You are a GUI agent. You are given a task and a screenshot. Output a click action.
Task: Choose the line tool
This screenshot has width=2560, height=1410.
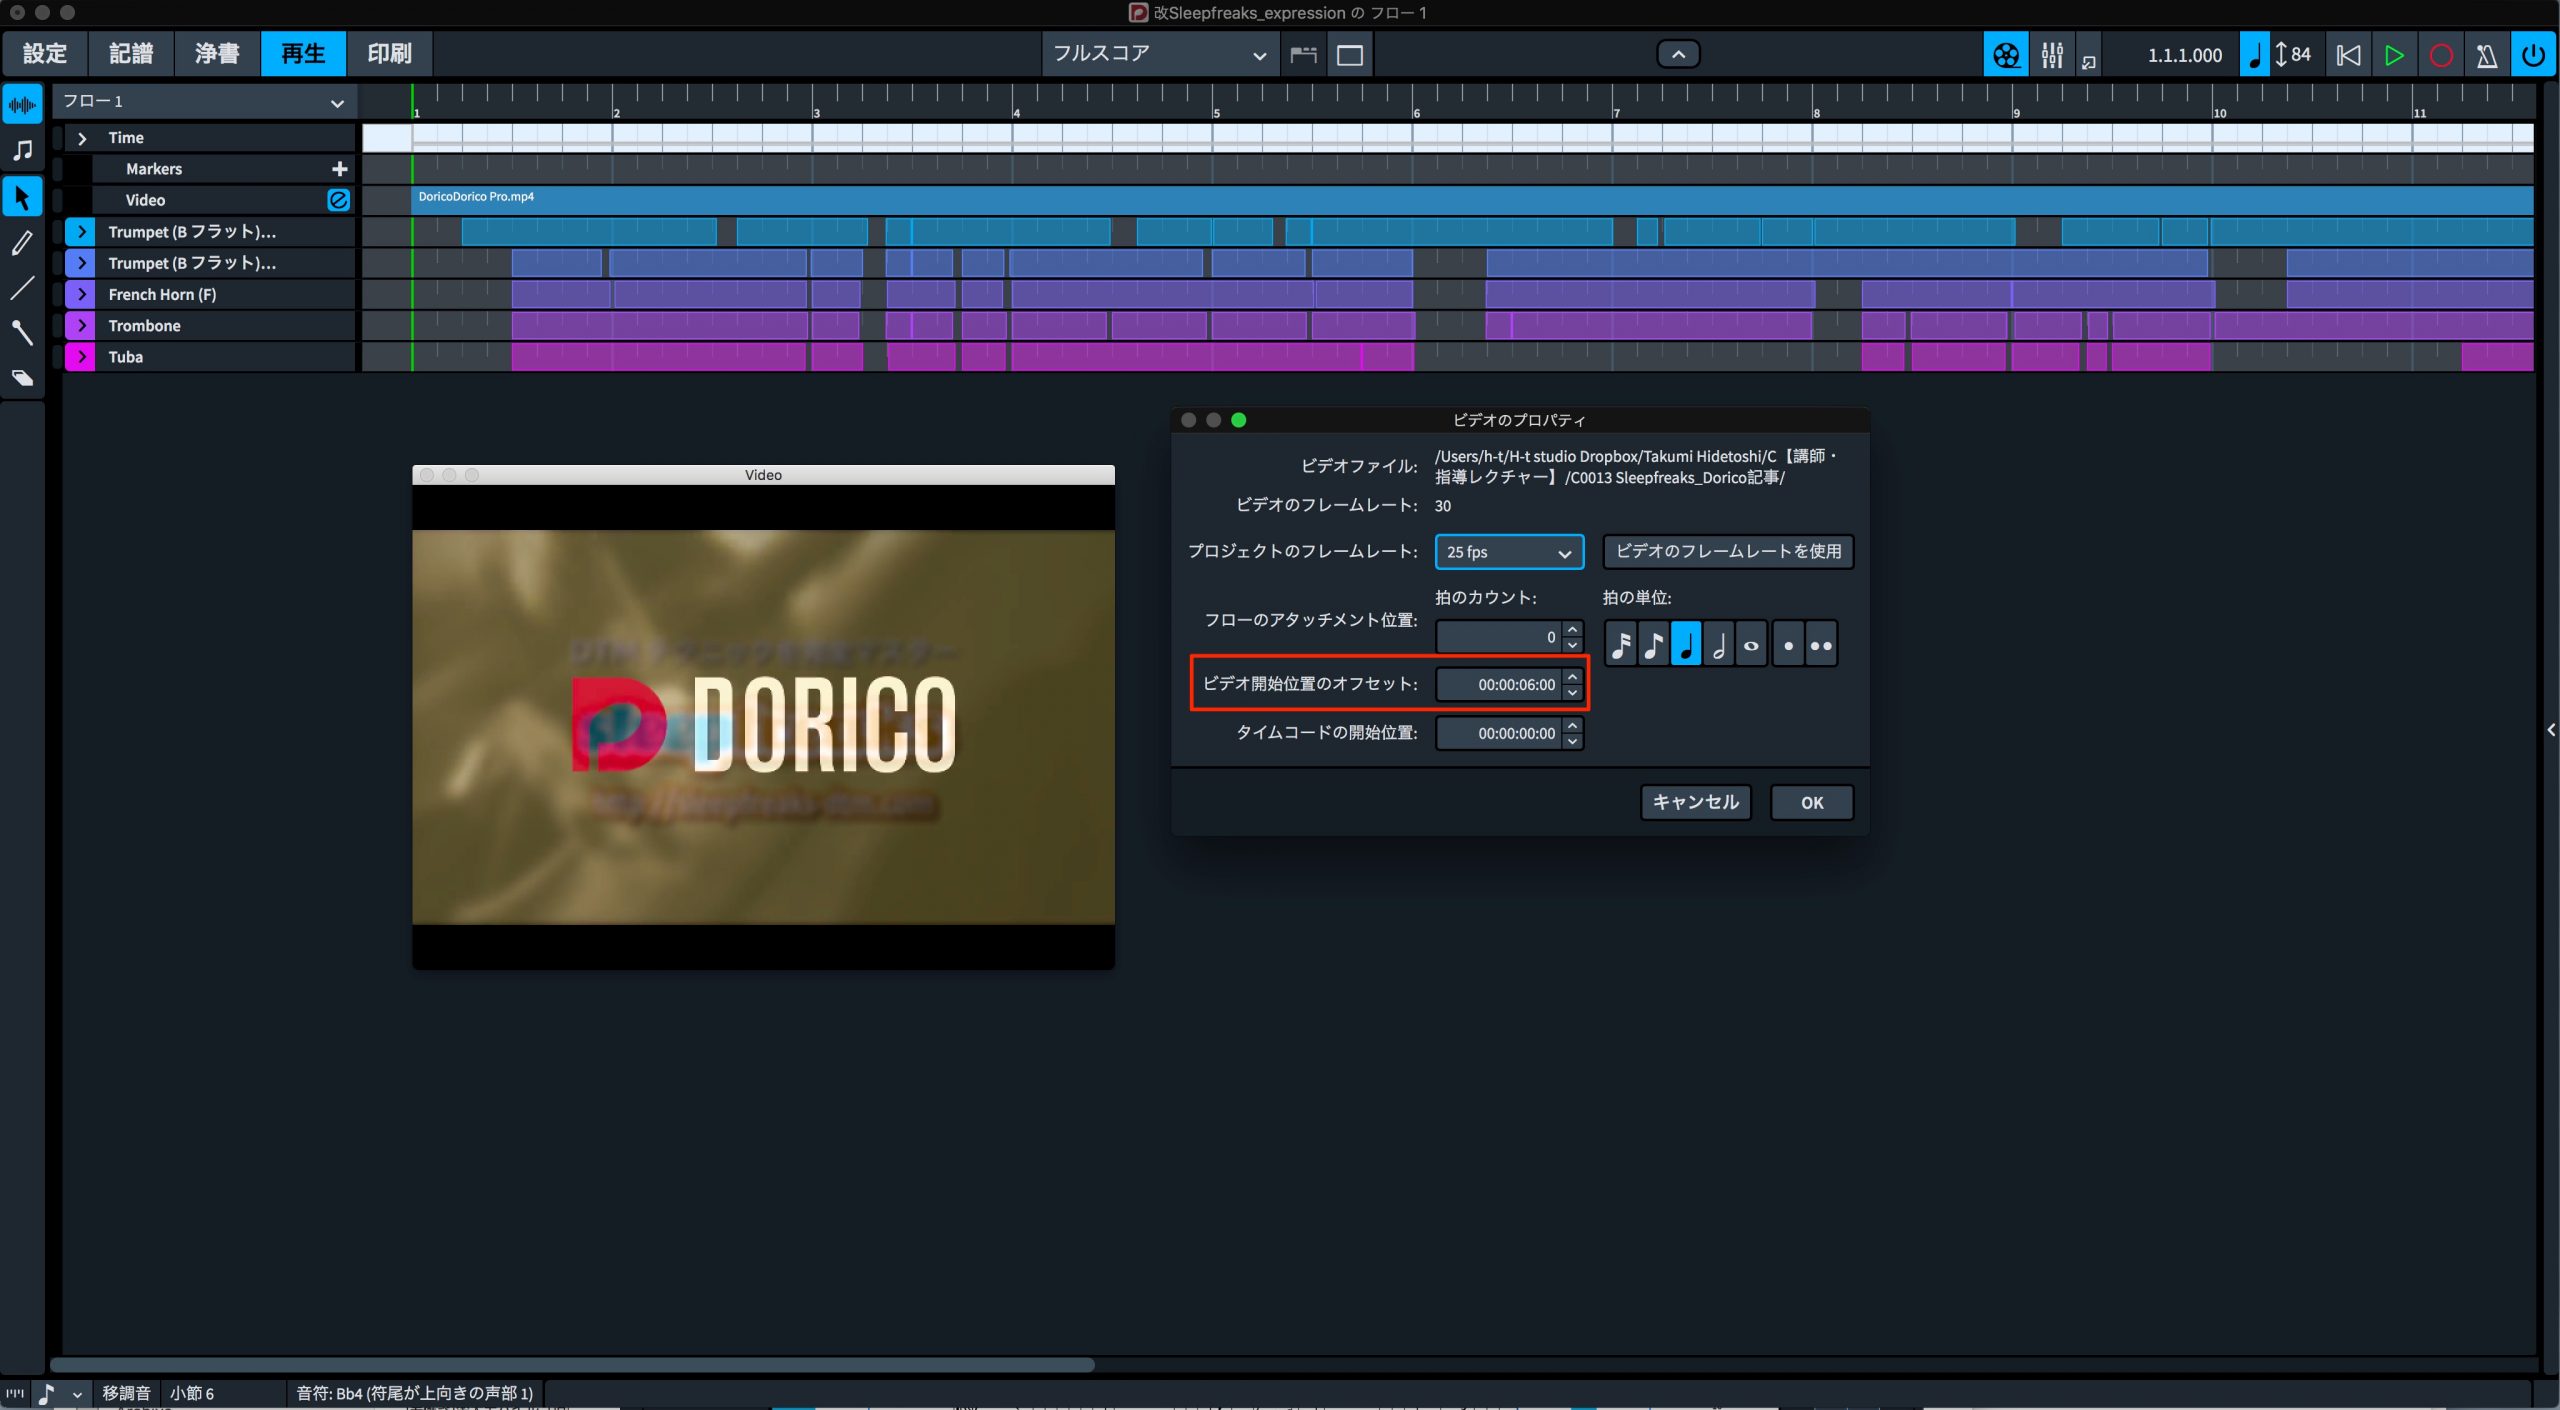point(22,289)
